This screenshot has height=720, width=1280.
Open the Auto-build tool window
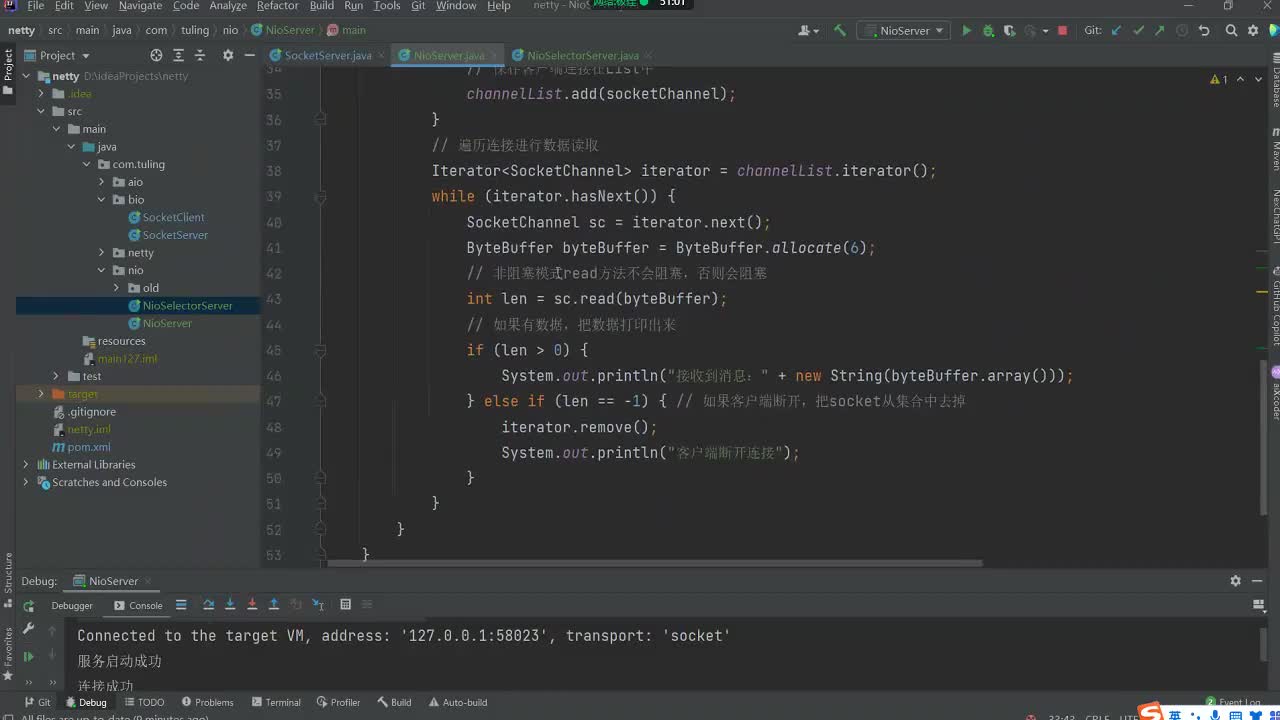(x=457, y=702)
